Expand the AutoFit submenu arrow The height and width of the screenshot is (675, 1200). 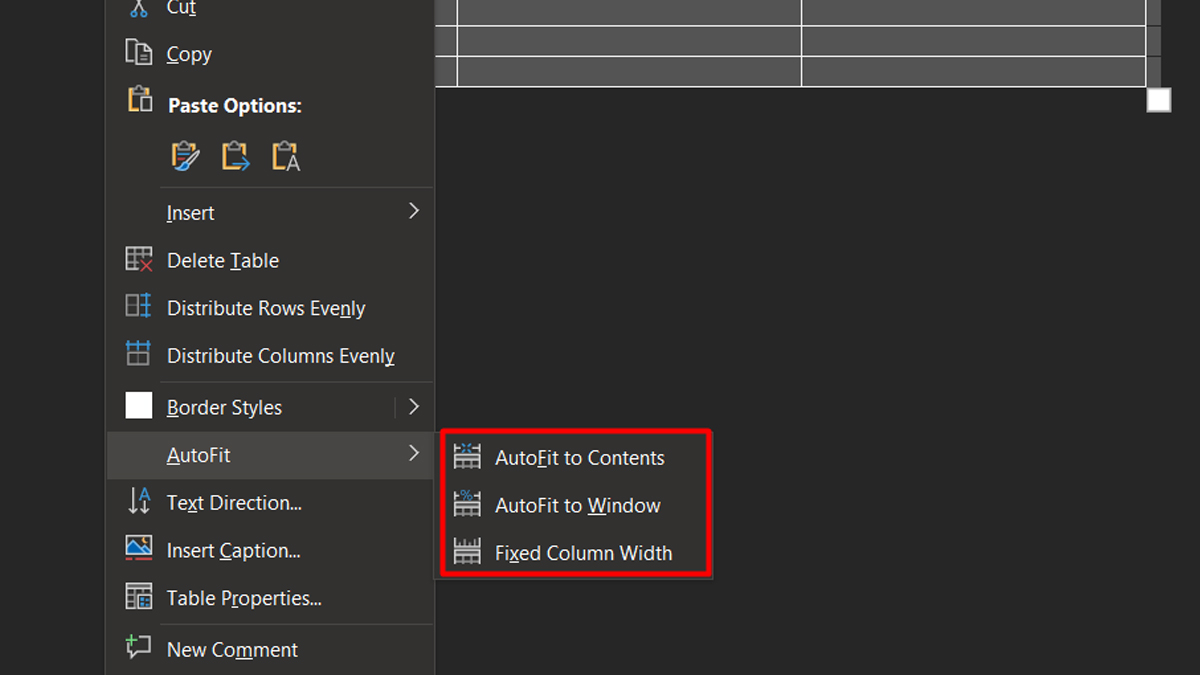pos(414,454)
